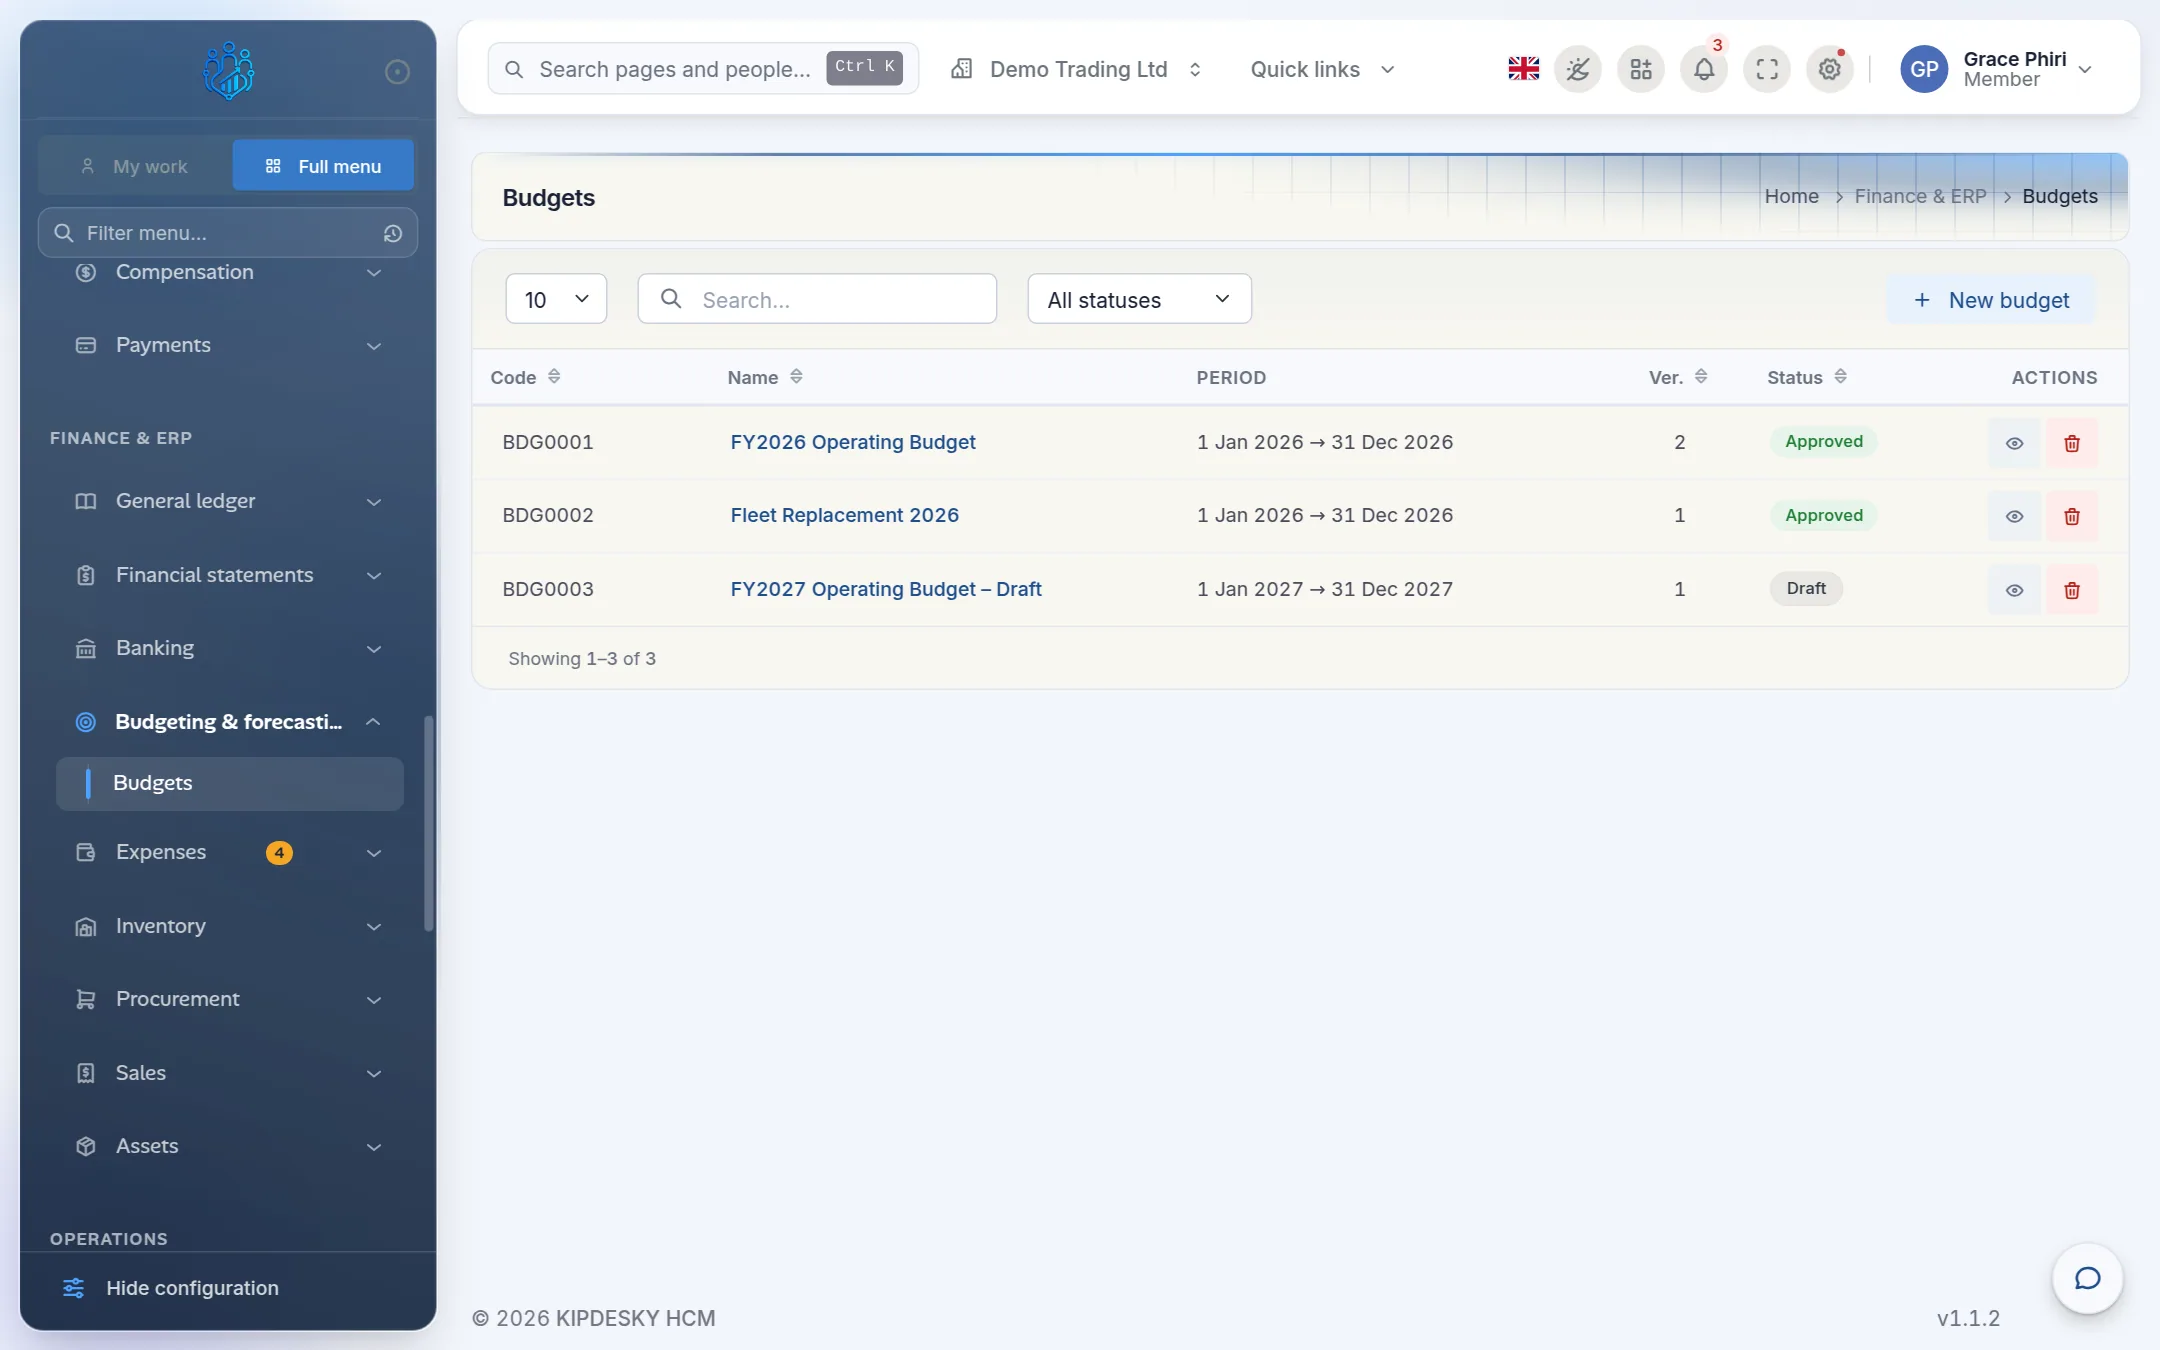The height and width of the screenshot is (1350, 2160).
Task: Click the Search pages and people box
Action: click(x=703, y=69)
